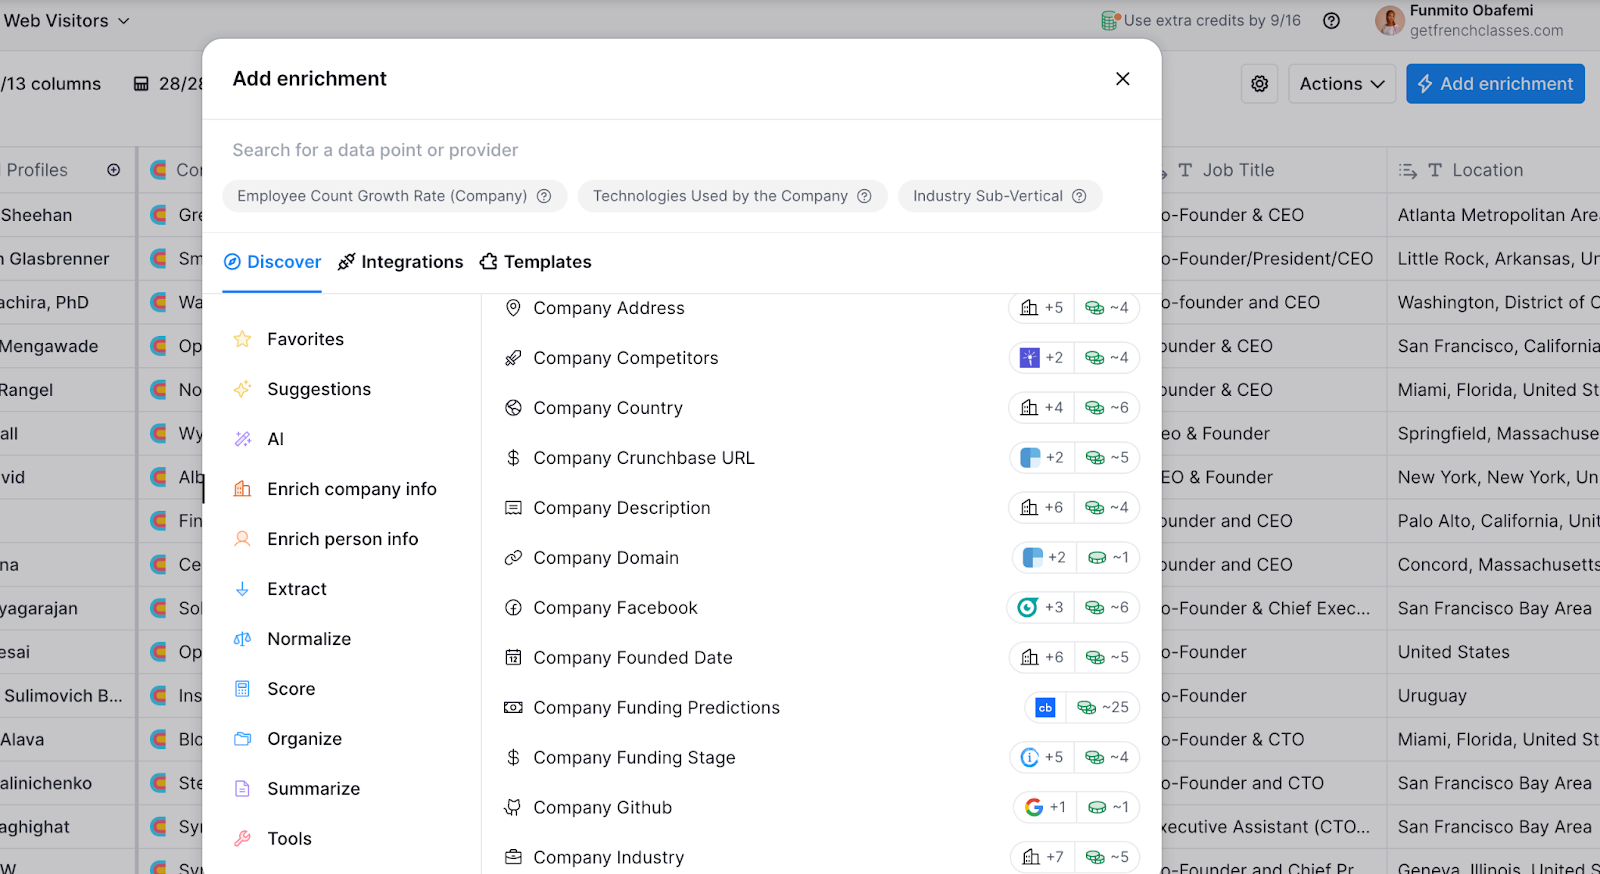The height and width of the screenshot is (874, 1600).
Task: Choose Enrich company info category
Action: point(351,489)
